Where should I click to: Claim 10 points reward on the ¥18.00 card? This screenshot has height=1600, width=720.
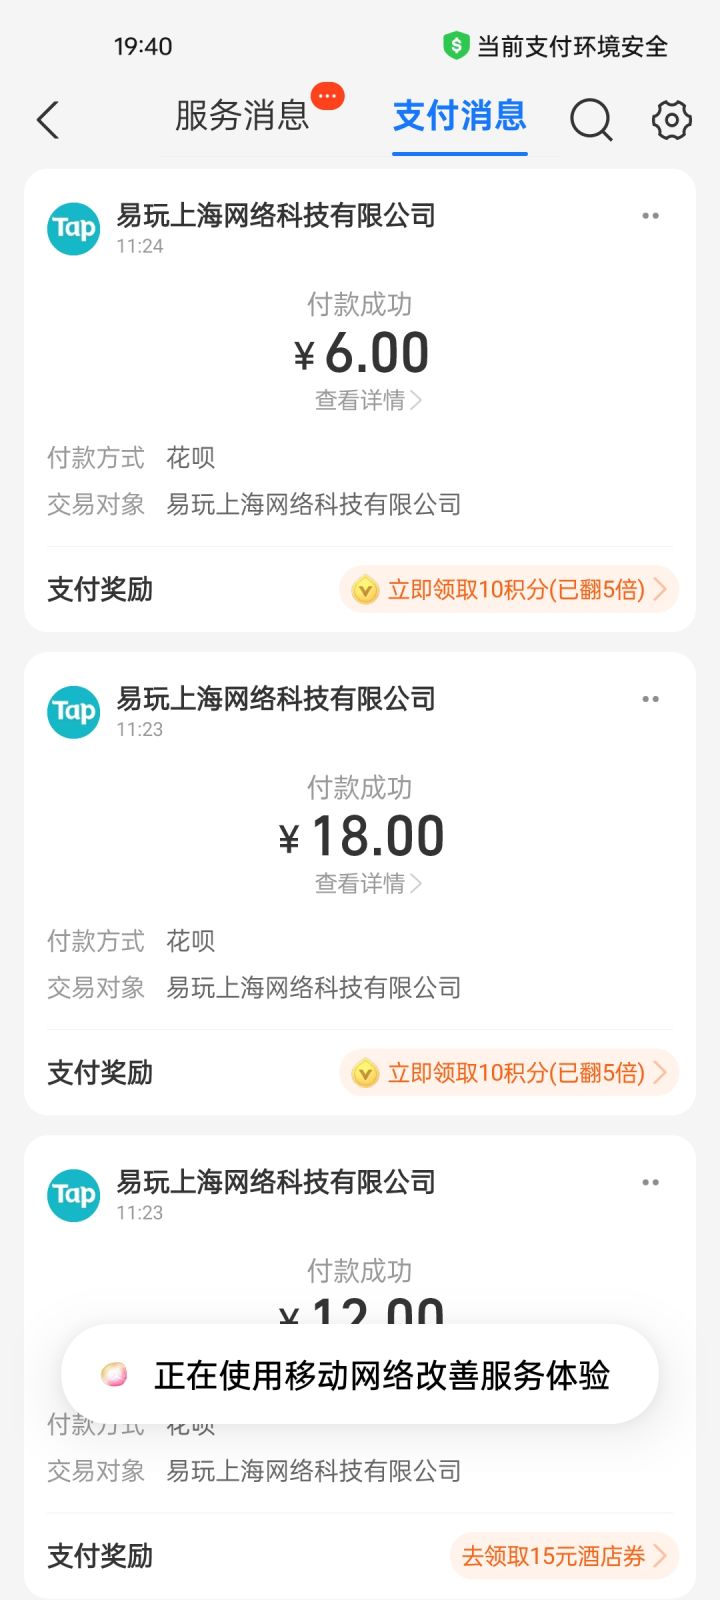(509, 1073)
